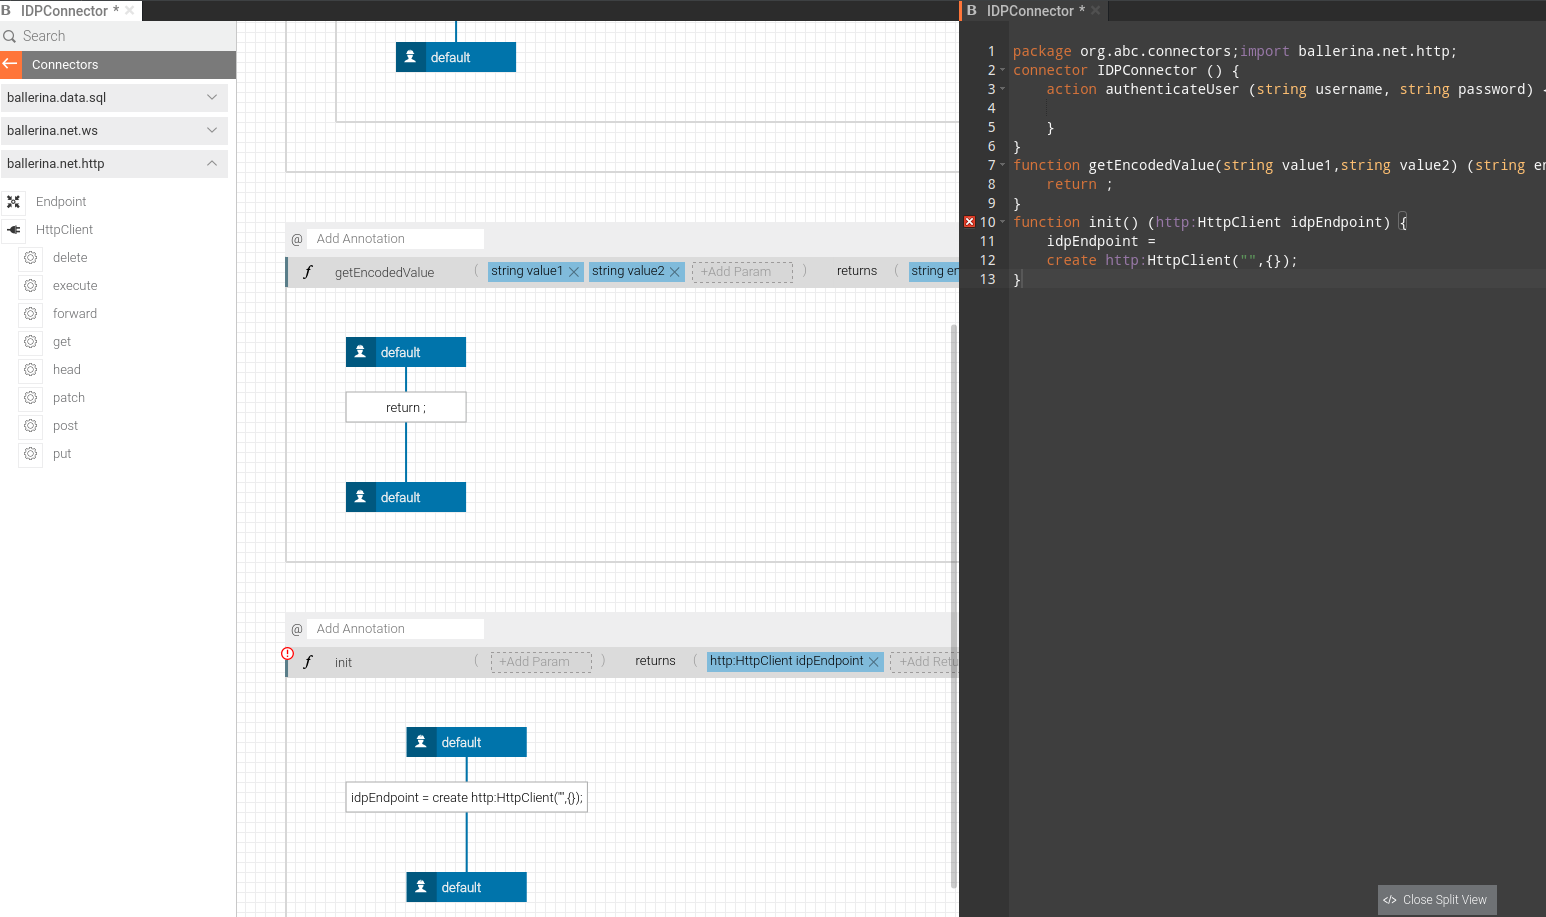The image size is (1546, 917).
Task: Click Add Annotation field above getEncodedValue
Action: pyautogui.click(x=395, y=239)
